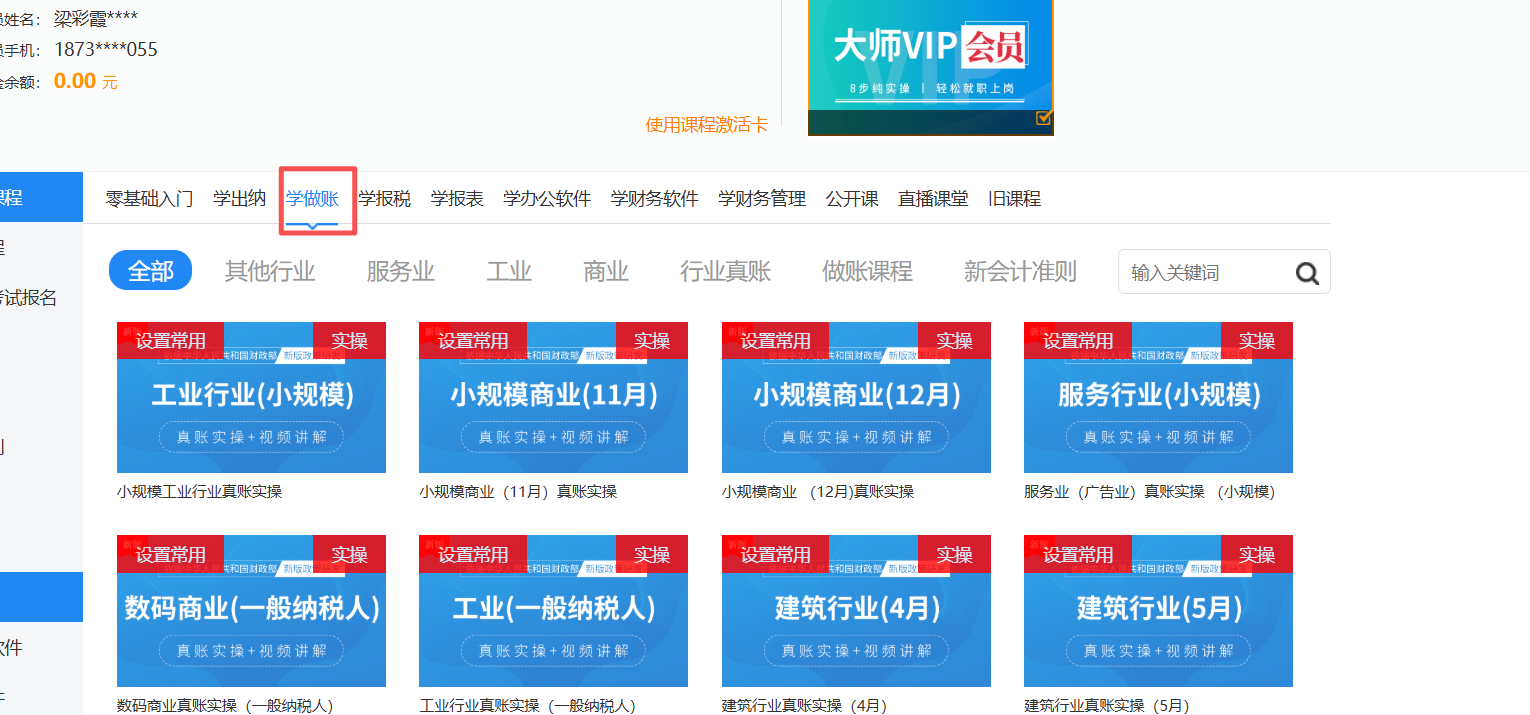Switch to 学报税 tab

(385, 199)
